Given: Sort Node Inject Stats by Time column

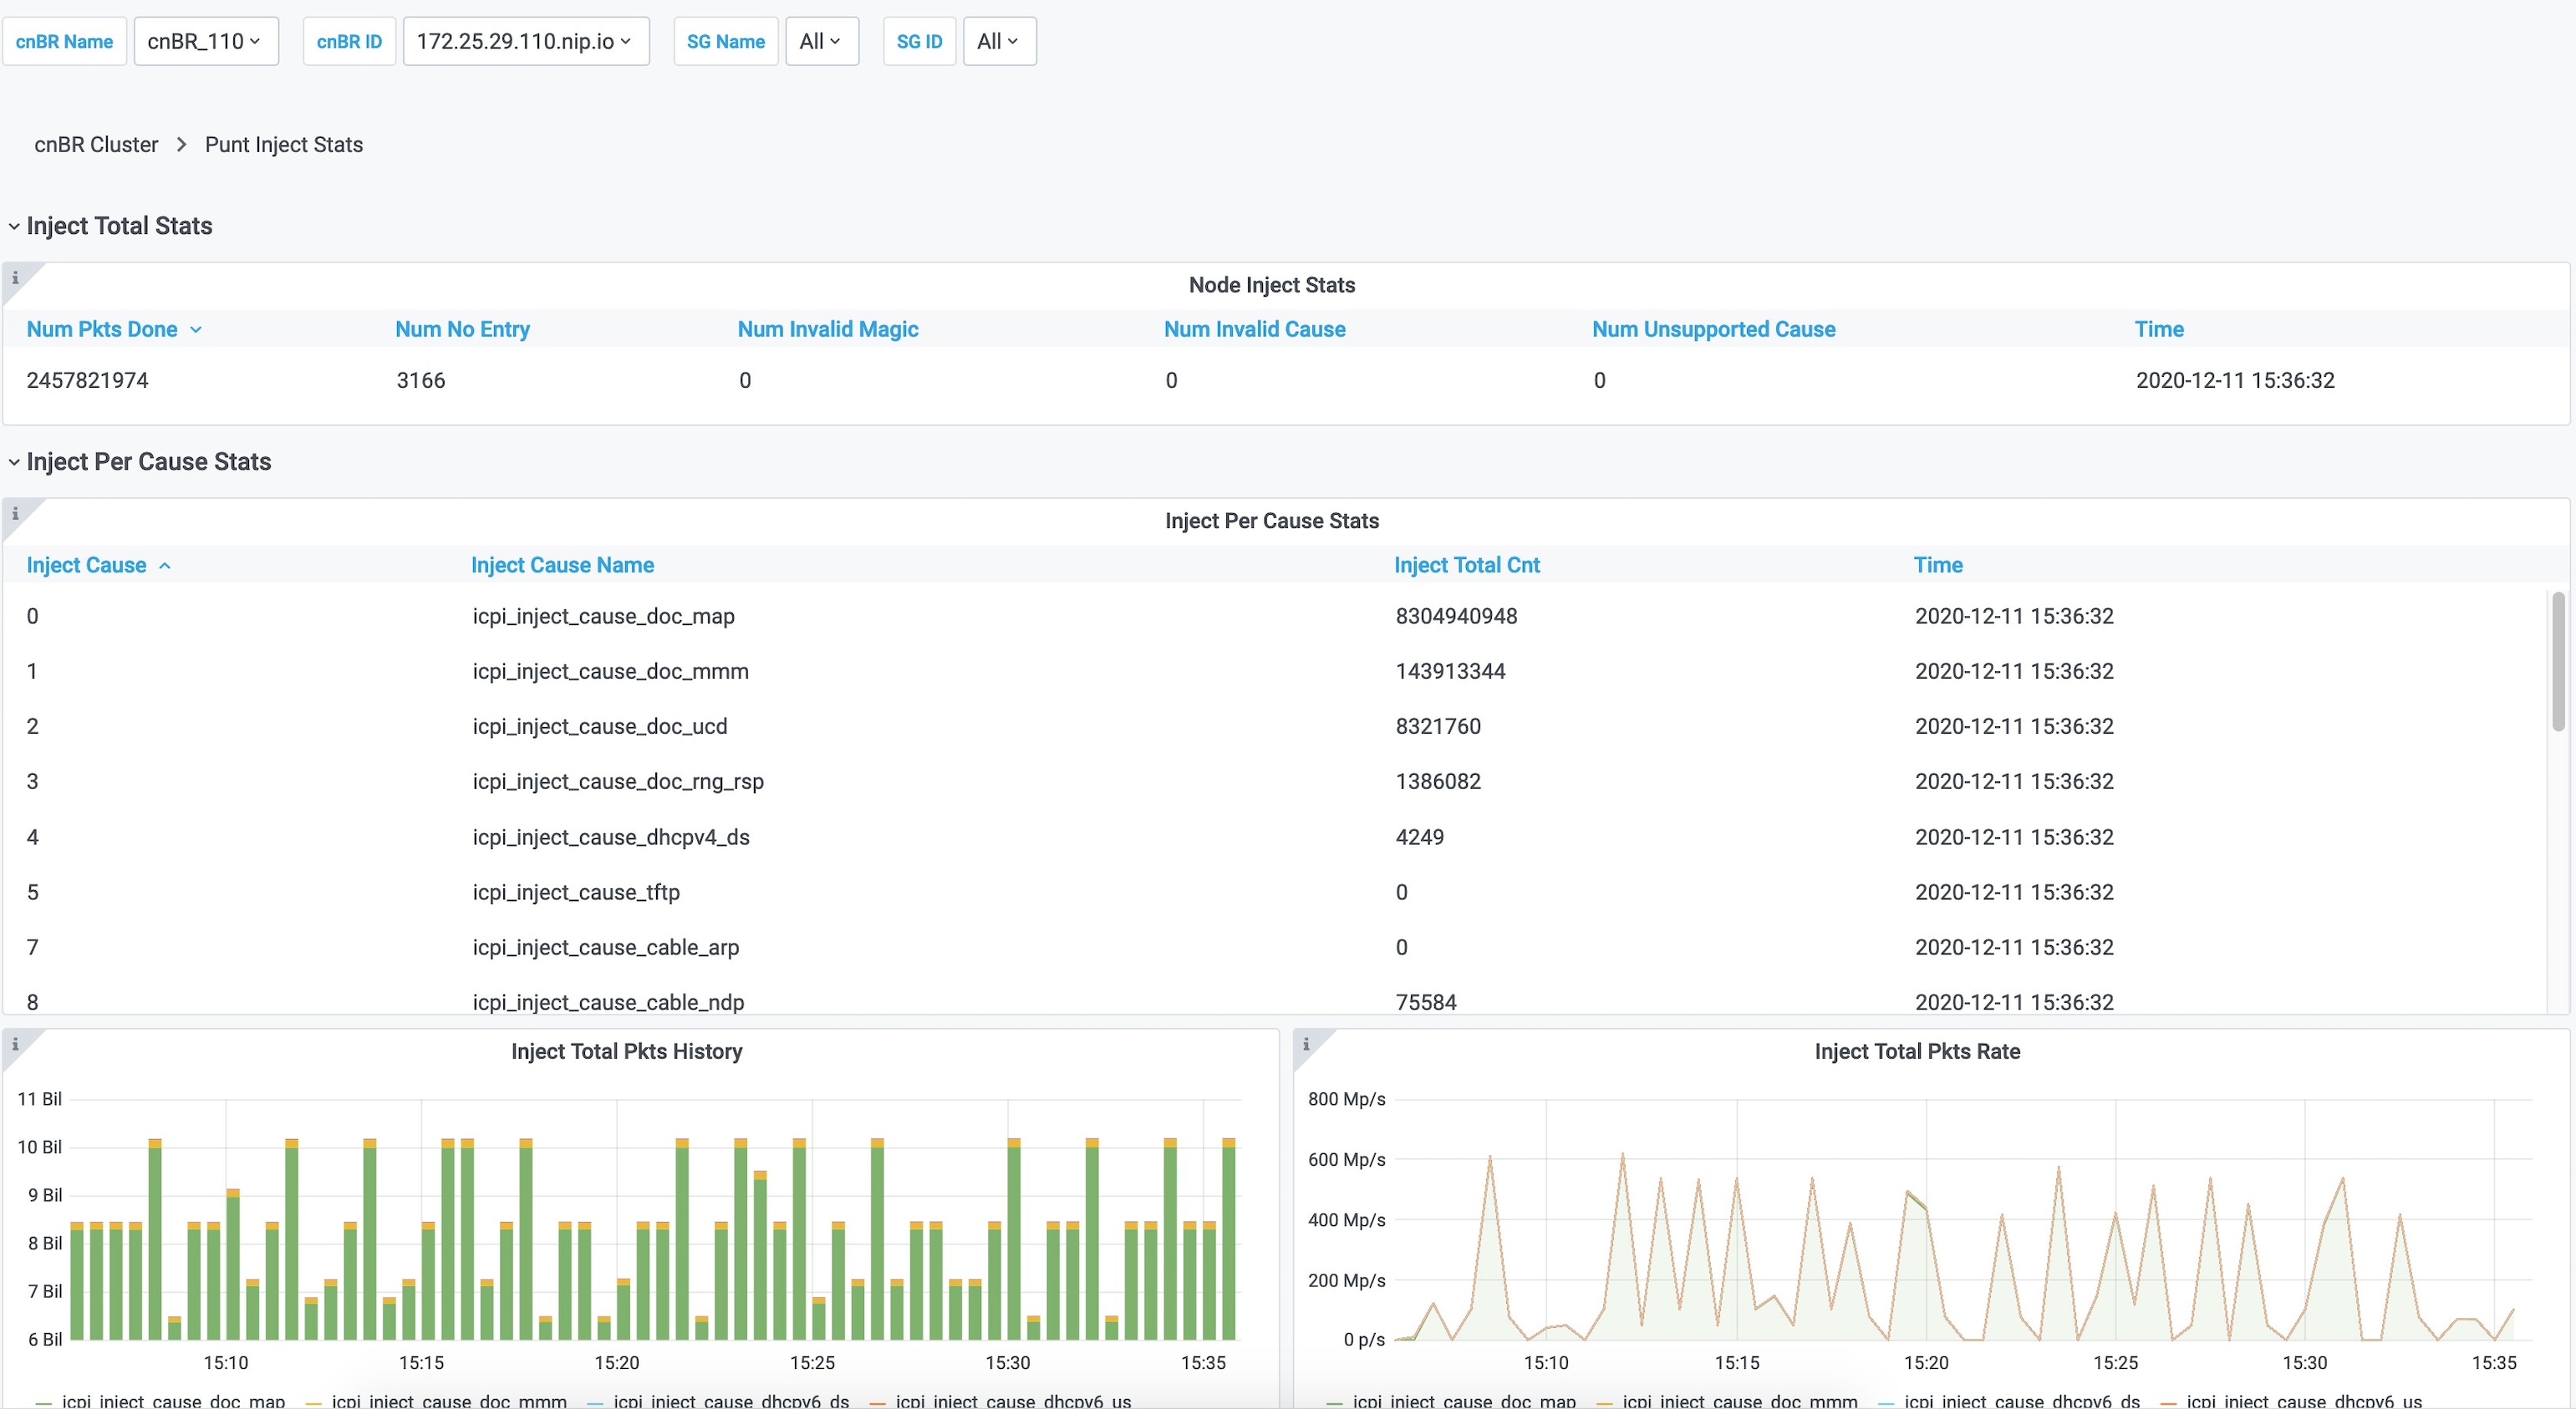Looking at the screenshot, I should 2159,329.
